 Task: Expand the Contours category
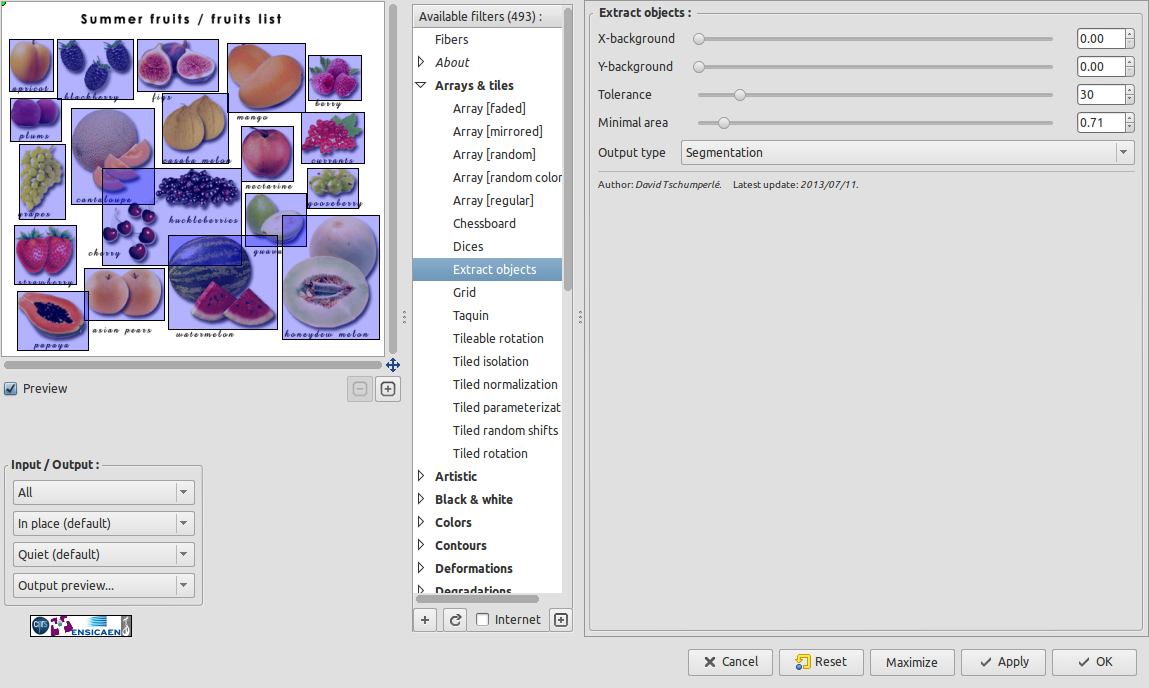point(421,545)
